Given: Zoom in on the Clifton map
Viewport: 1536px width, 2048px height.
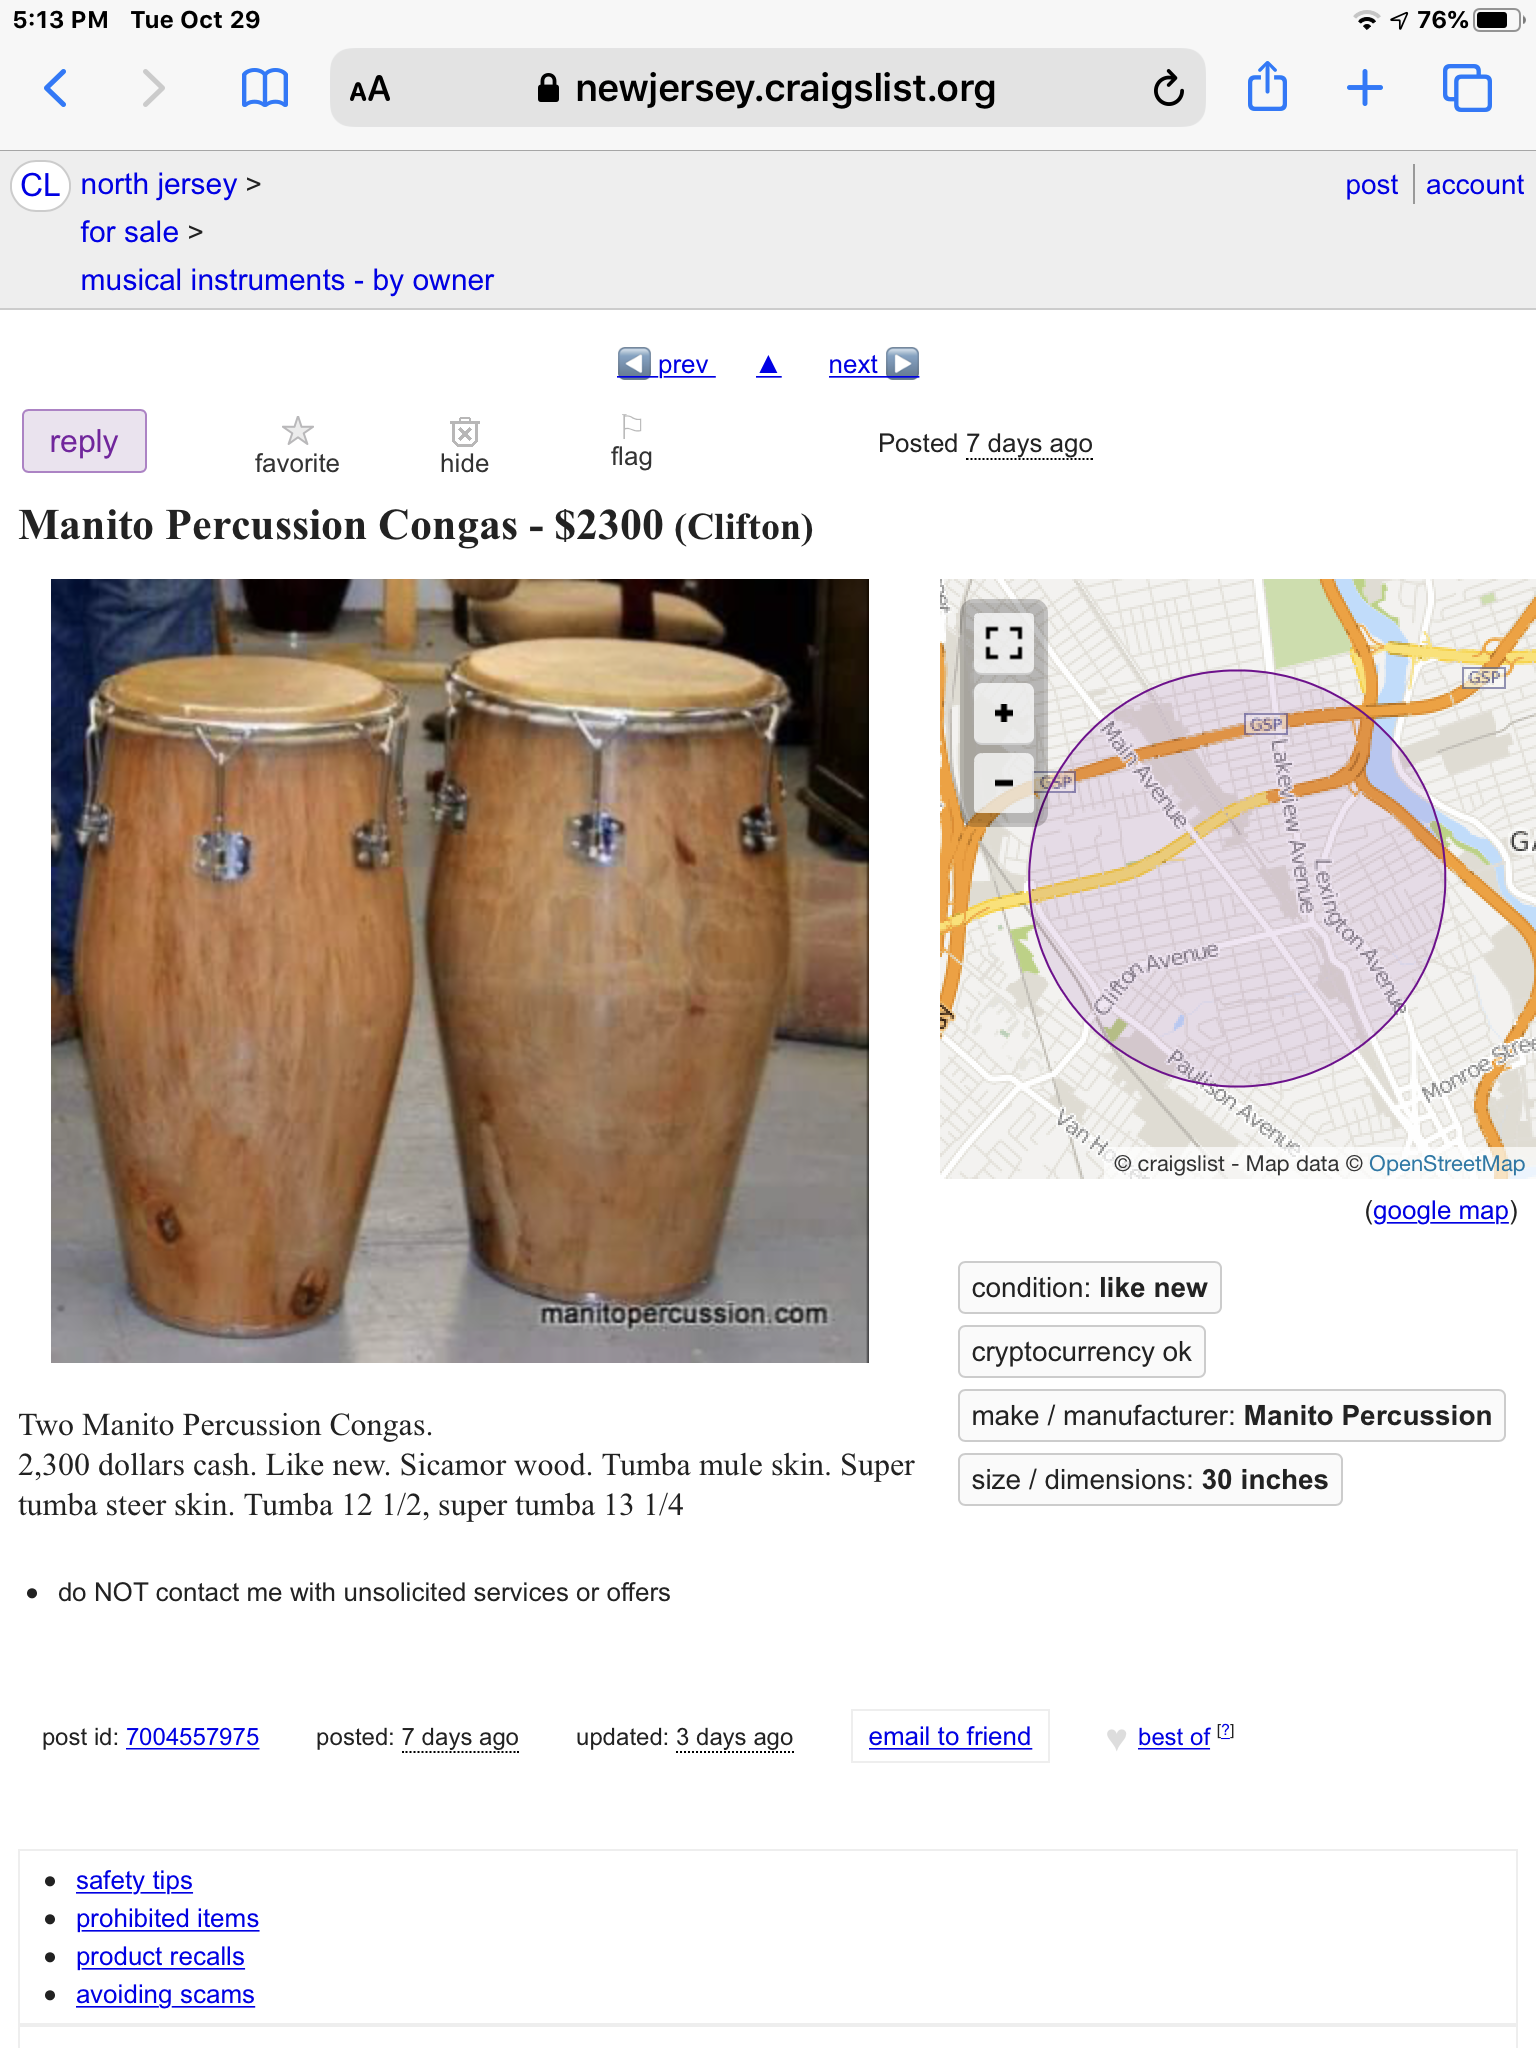Looking at the screenshot, I should [1004, 713].
